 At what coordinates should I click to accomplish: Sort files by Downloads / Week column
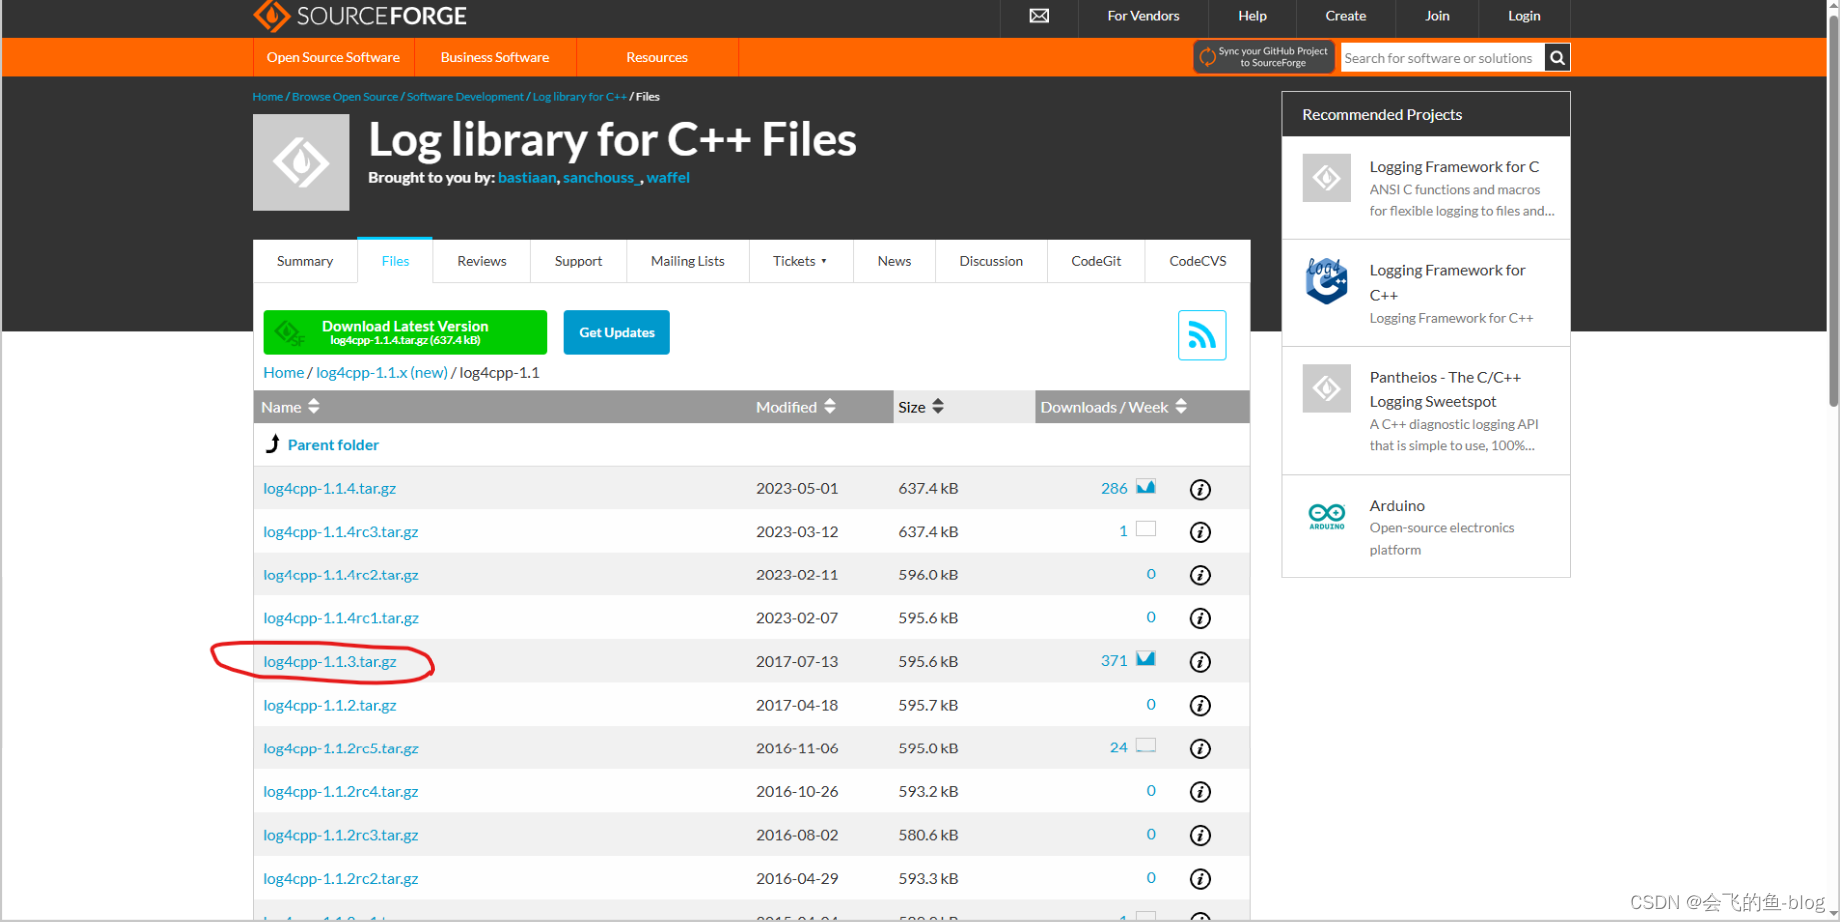(x=1114, y=407)
